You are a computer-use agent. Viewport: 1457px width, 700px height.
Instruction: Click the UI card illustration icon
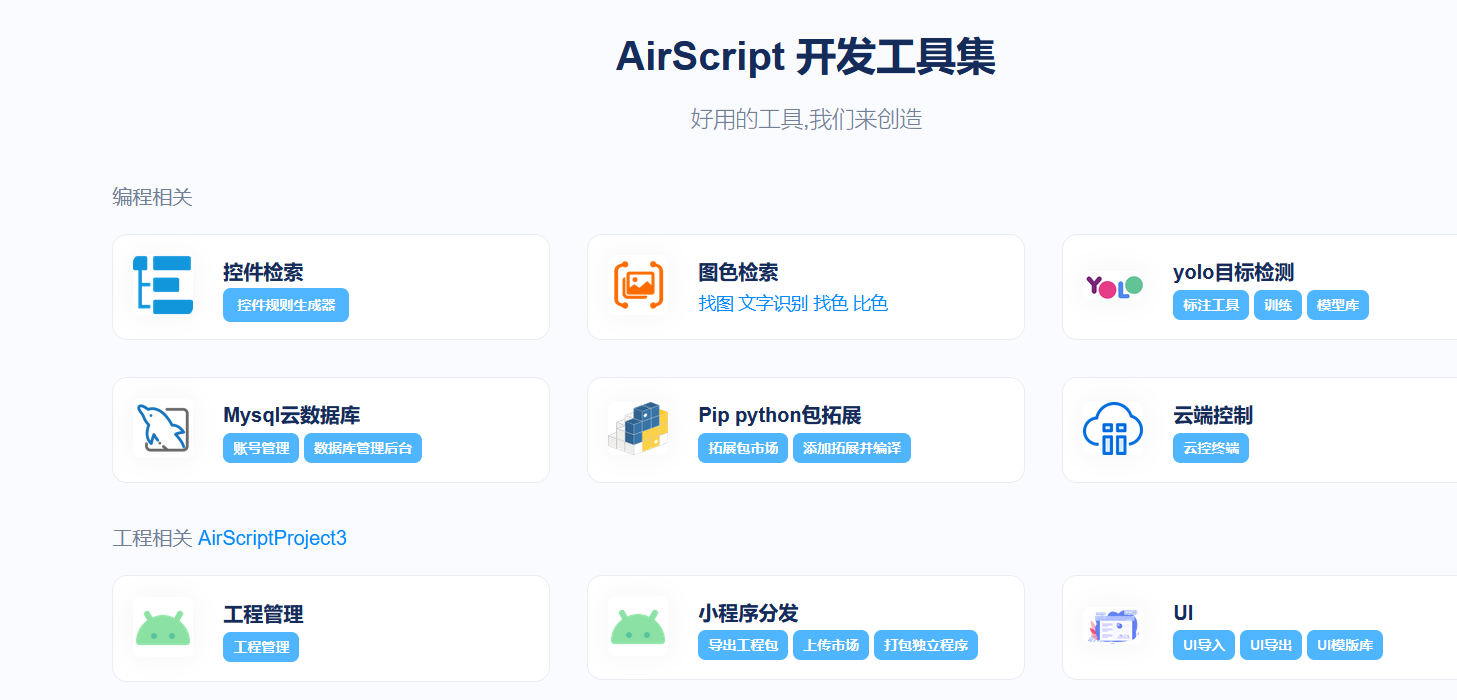1113,627
